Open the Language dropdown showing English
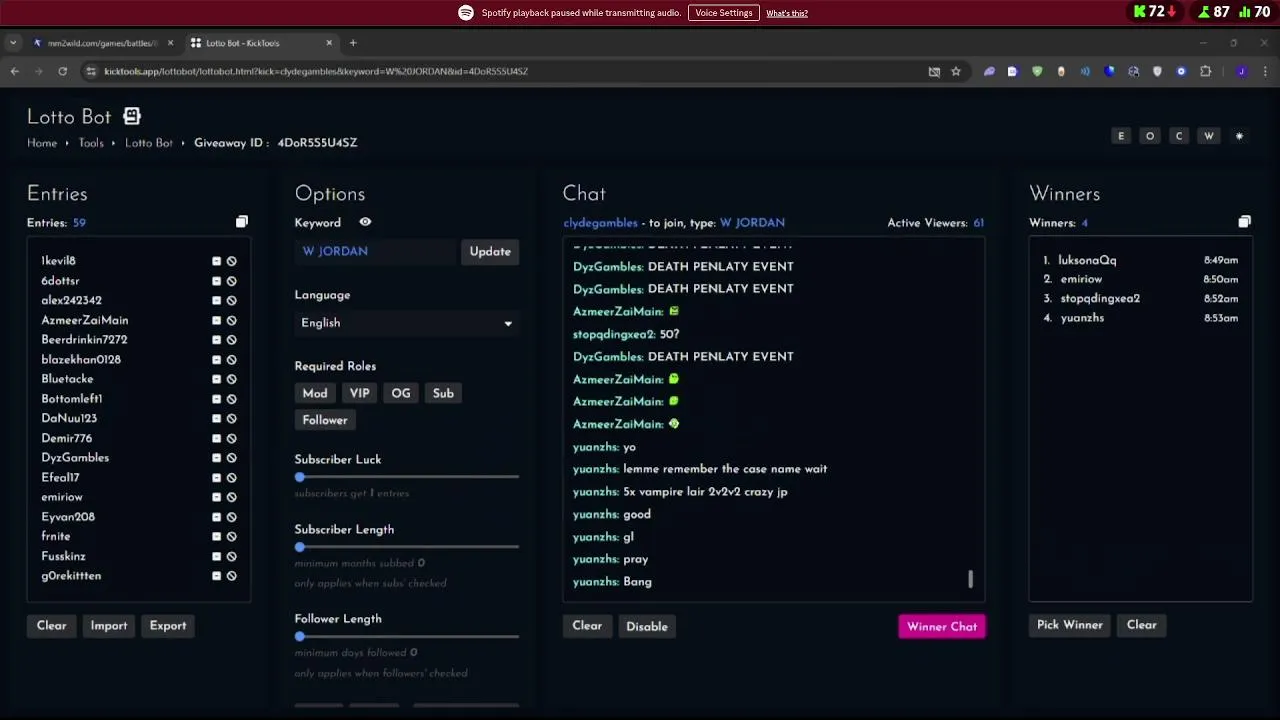This screenshot has width=1280, height=720. pos(407,323)
